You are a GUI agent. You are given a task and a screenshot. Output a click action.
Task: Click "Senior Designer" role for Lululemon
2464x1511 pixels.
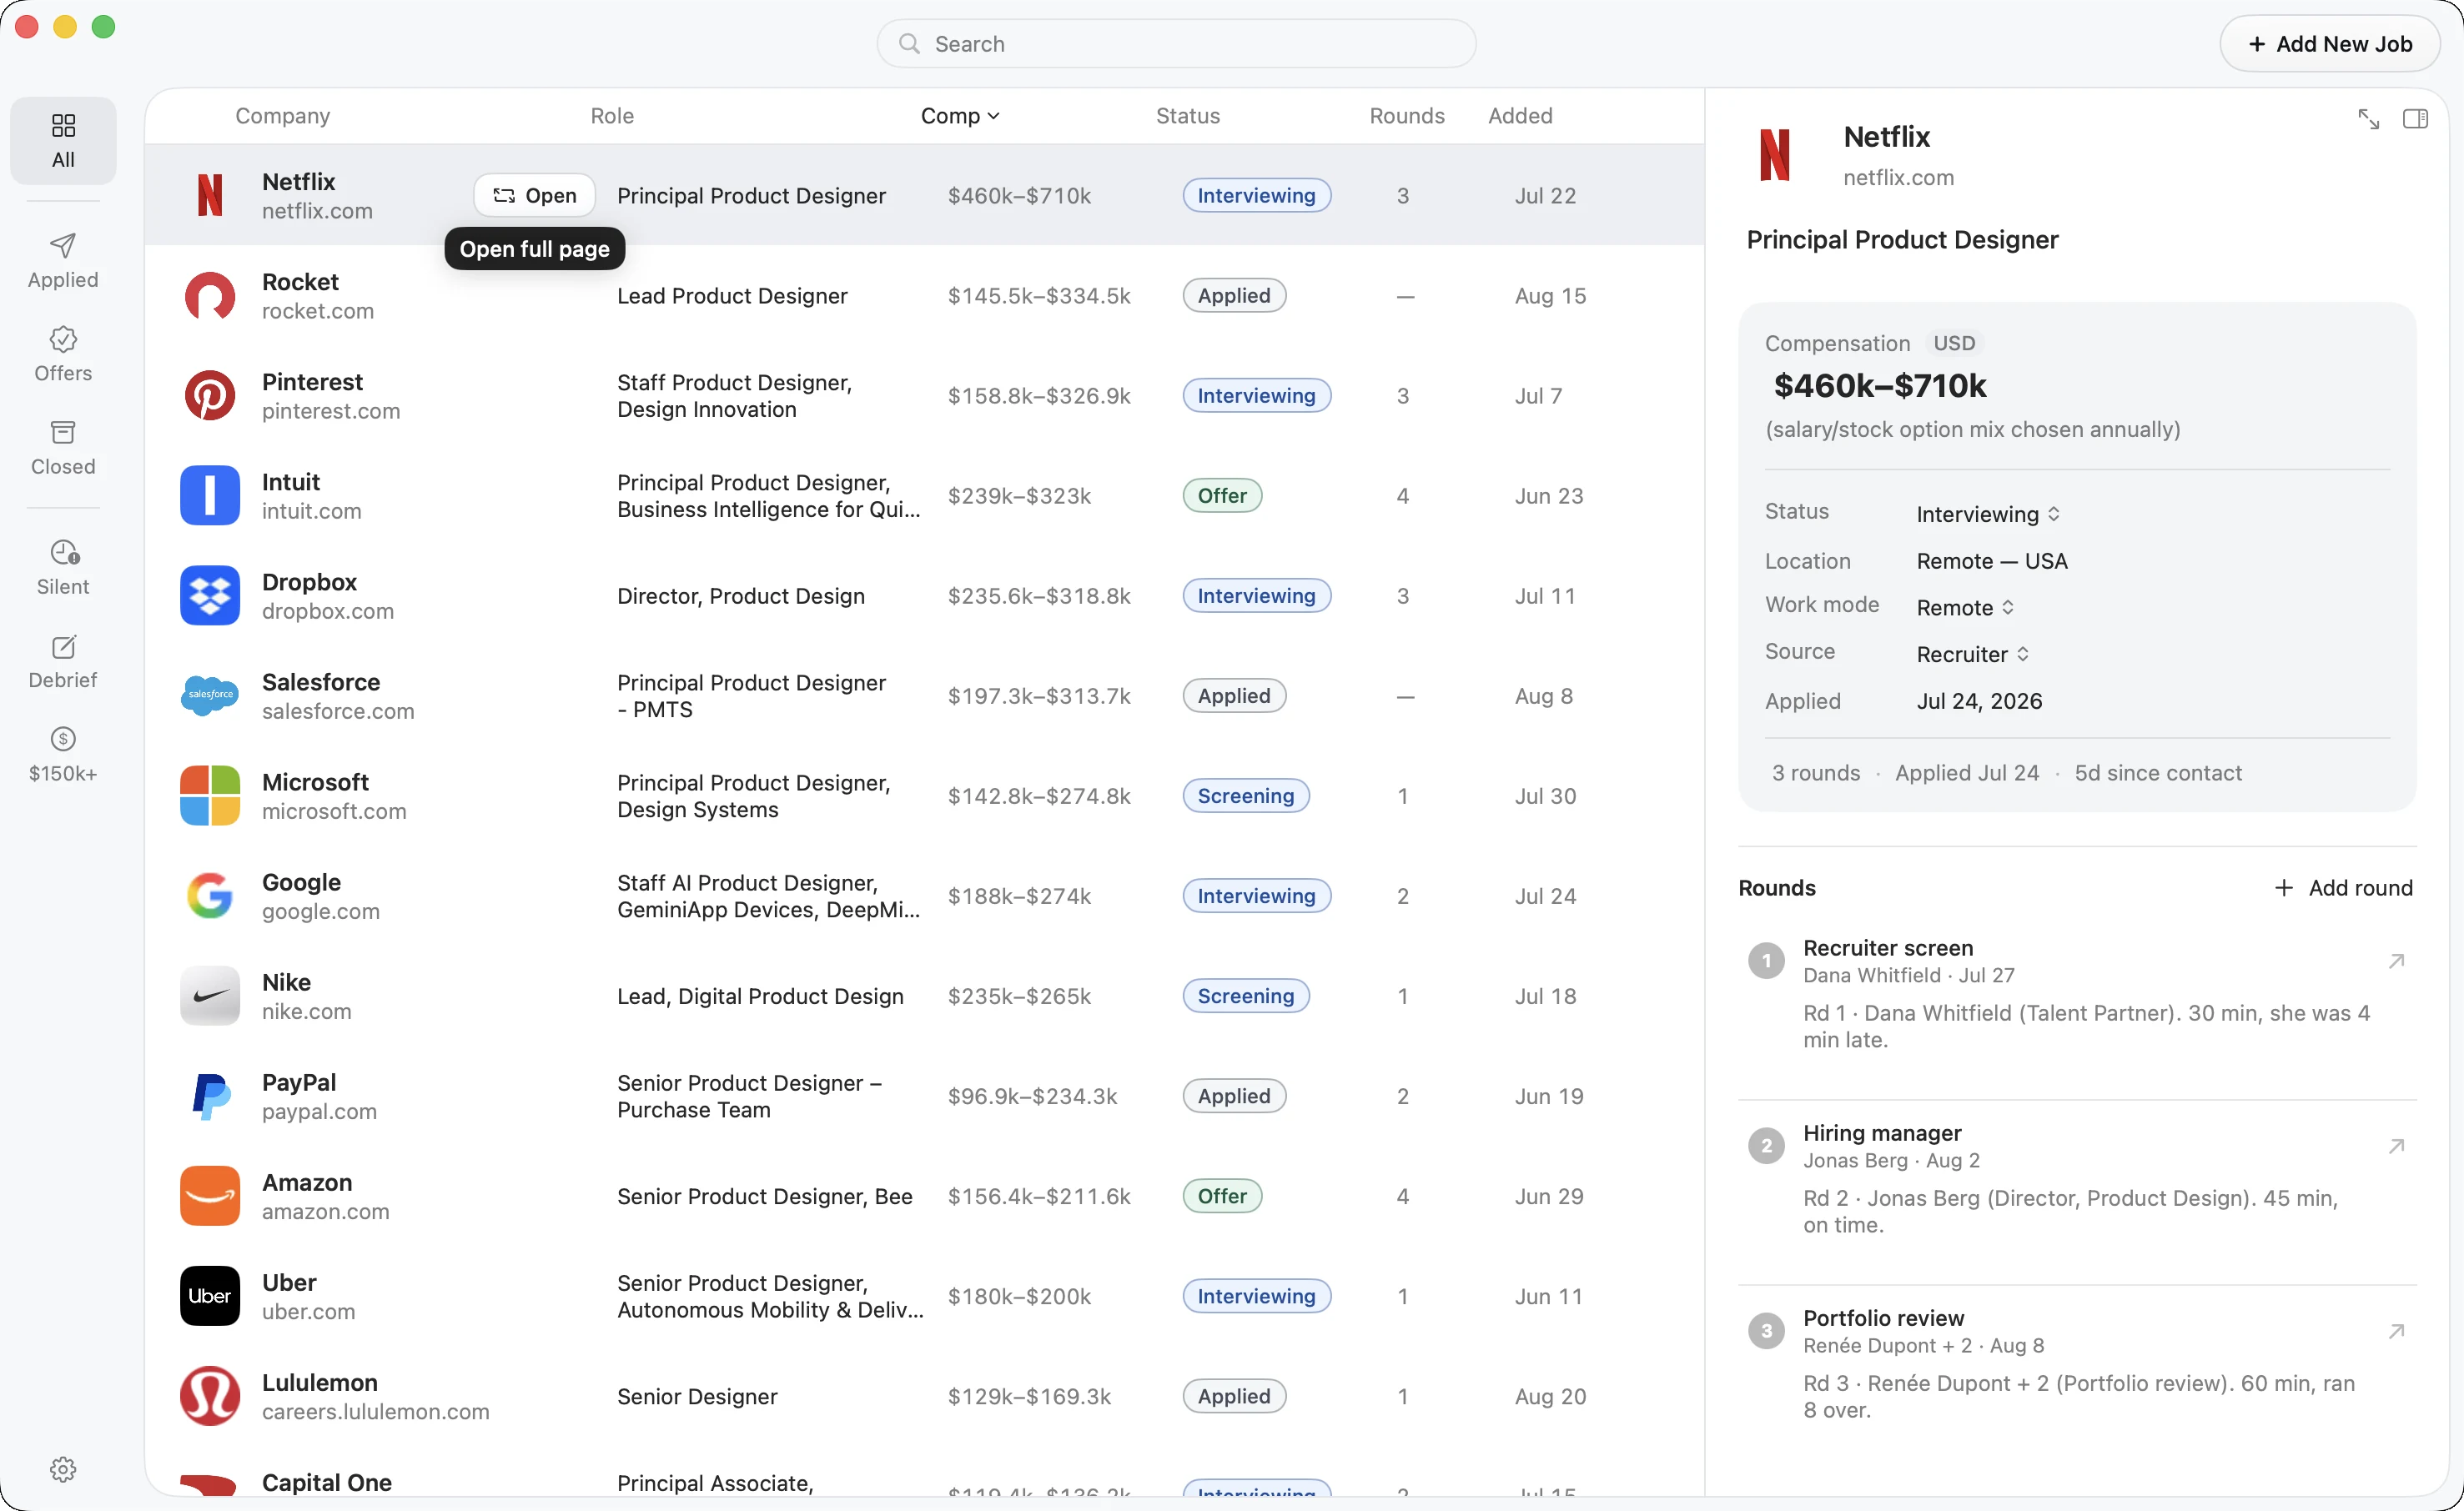697,1396
